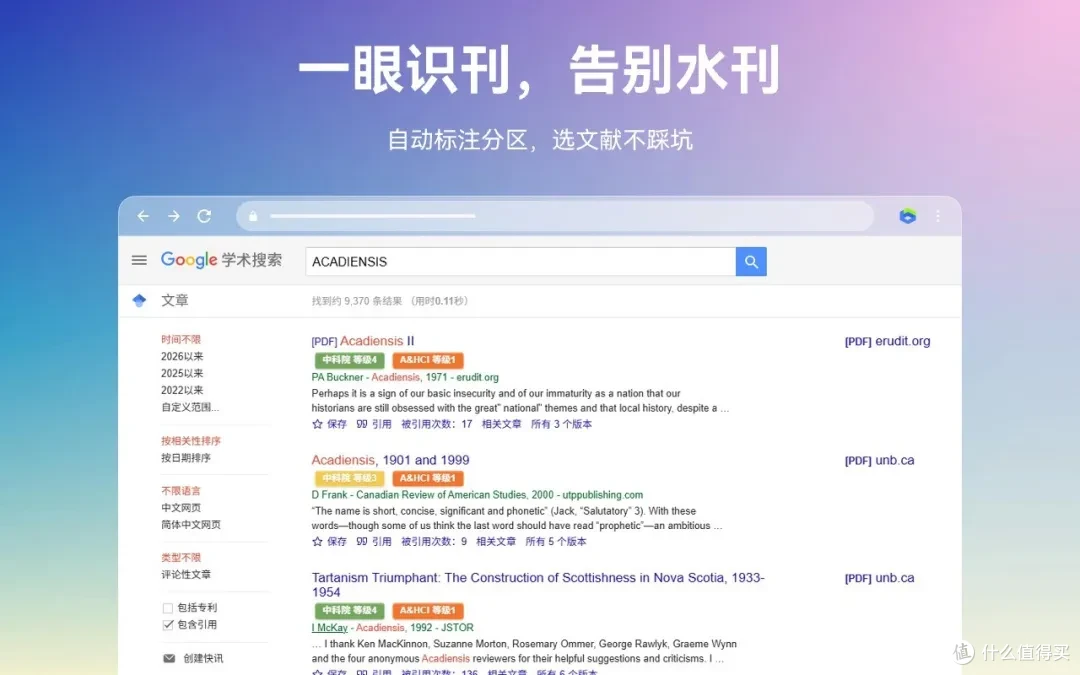Image resolution: width=1080 pixels, height=675 pixels.
Task: Click author link PA Buckner
Action: click(337, 377)
